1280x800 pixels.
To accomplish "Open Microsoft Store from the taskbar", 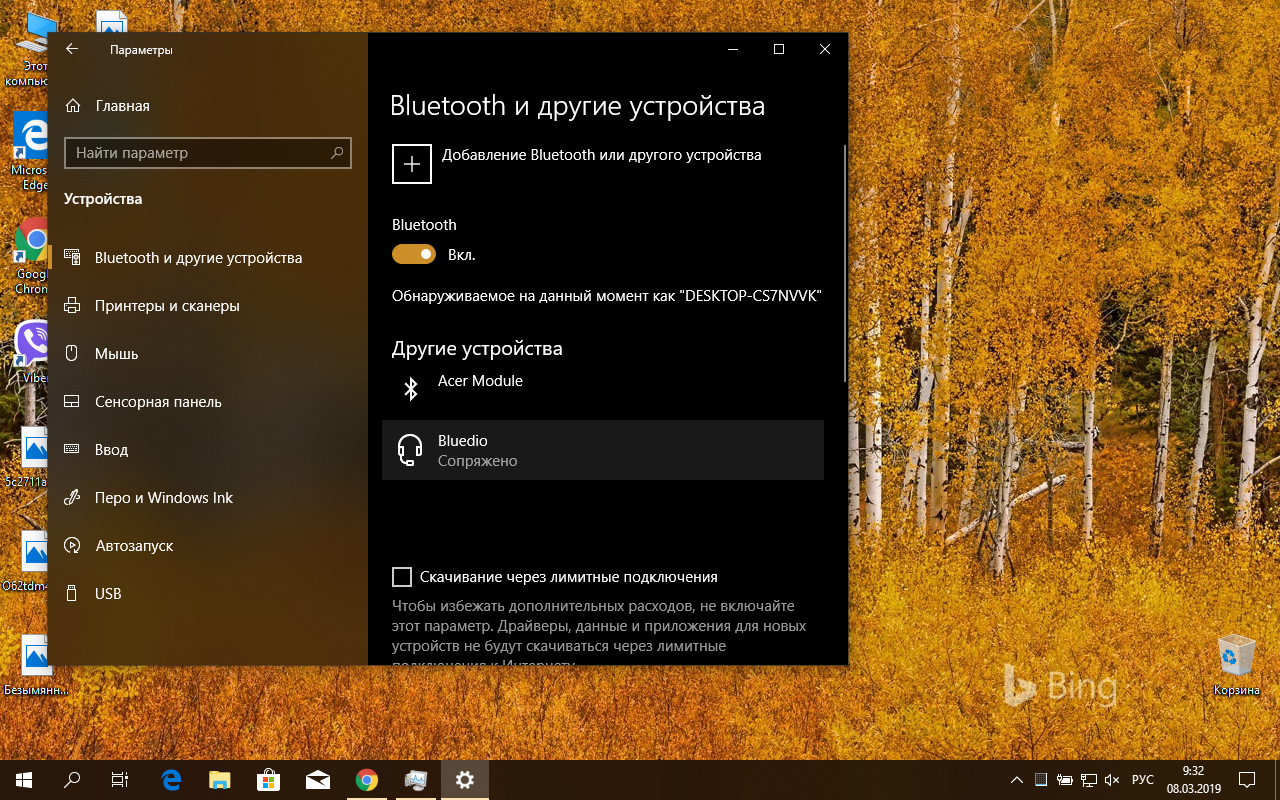I will pyautogui.click(x=269, y=780).
